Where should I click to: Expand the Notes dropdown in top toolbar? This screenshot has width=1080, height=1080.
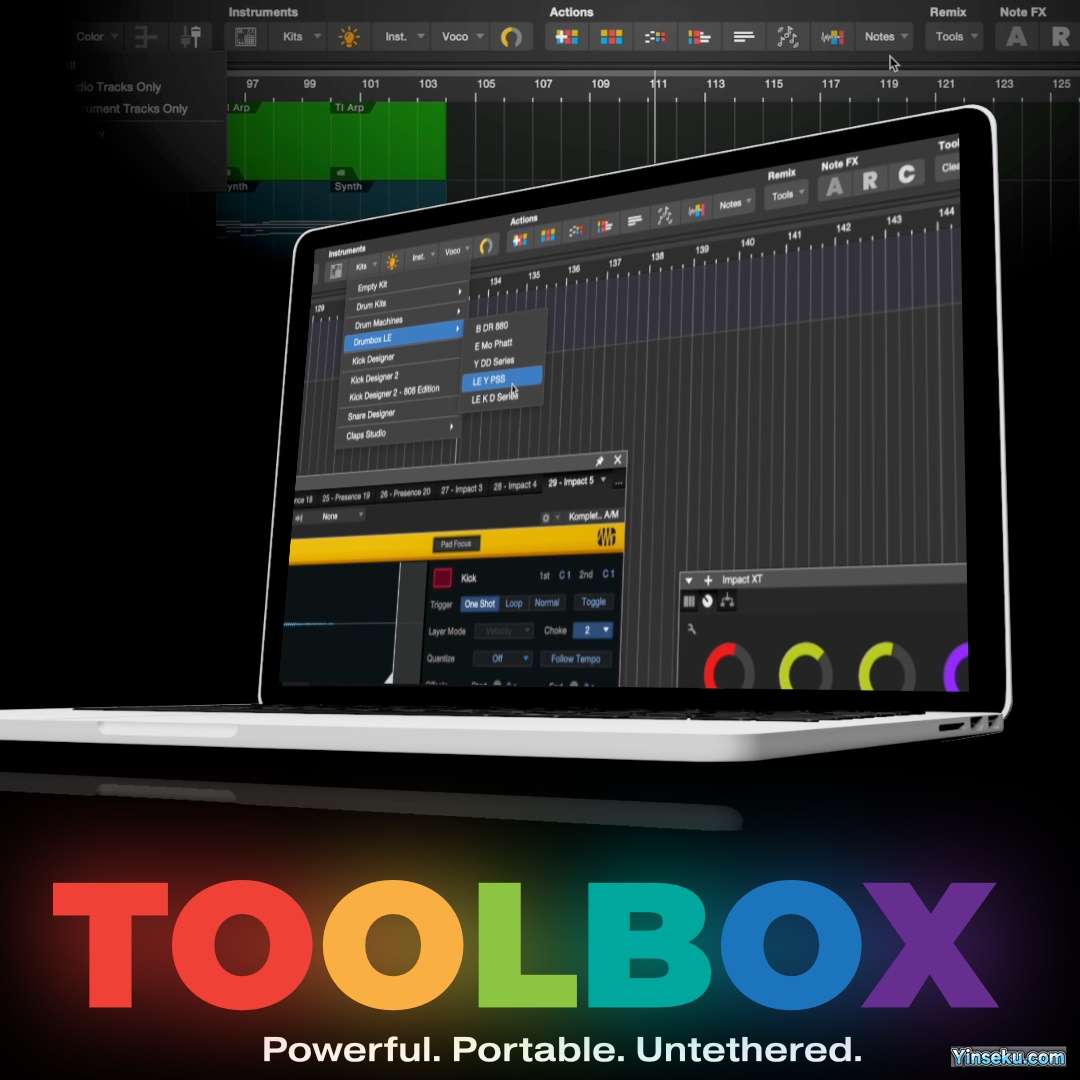(x=885, y=37)
